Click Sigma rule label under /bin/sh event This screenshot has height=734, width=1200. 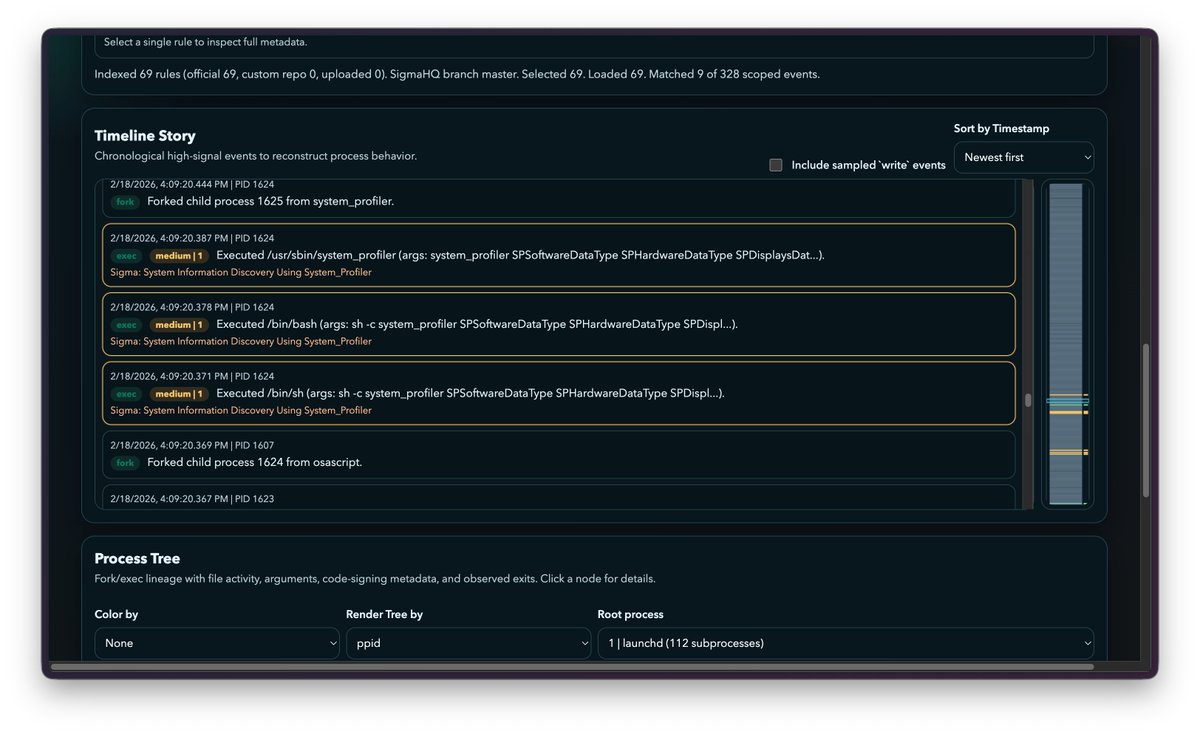(241, 410)
